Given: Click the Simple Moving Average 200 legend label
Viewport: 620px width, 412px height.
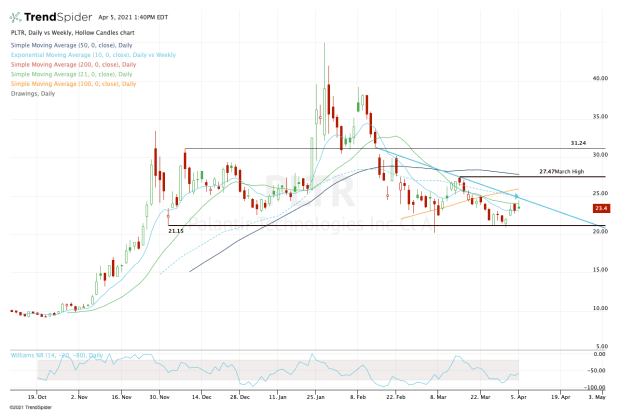Looking at the screenshot, I should (x=66, y=63).
